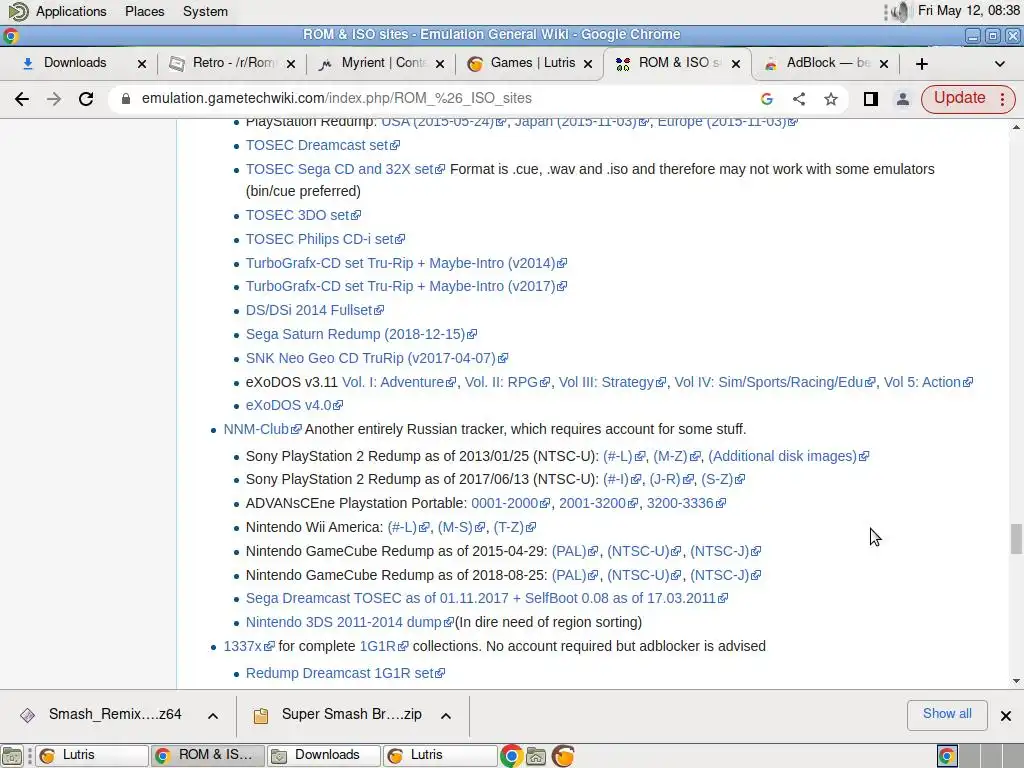
Task: Open the Places menu
Action: (x=144, y=11)
